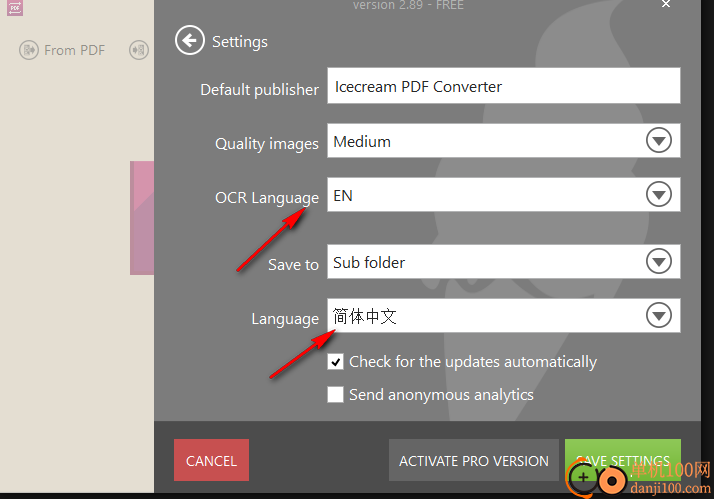Expand the interface Language dropdown arrow

pyautogui.click(x=658, y=316)
